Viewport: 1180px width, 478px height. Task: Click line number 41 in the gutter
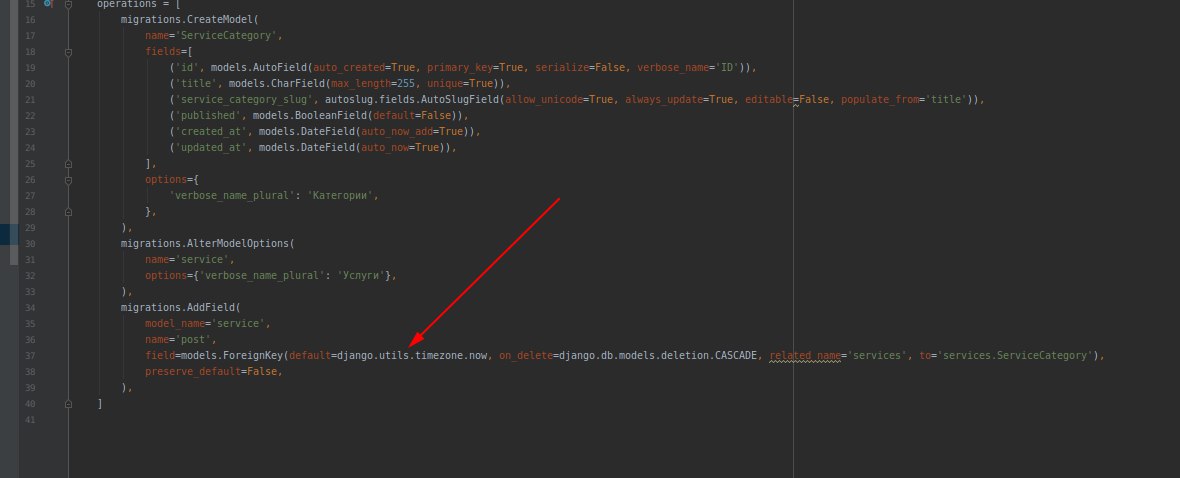[30, 420]
